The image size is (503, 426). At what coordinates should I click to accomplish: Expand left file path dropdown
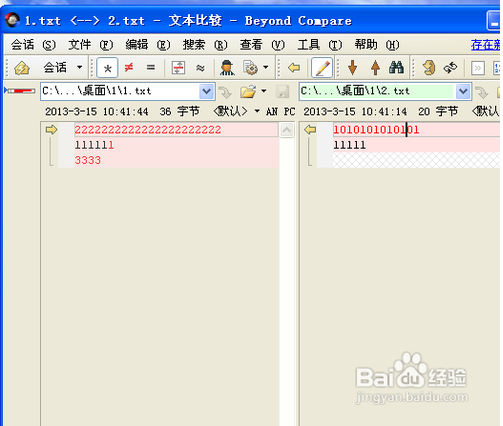(206, 91)
